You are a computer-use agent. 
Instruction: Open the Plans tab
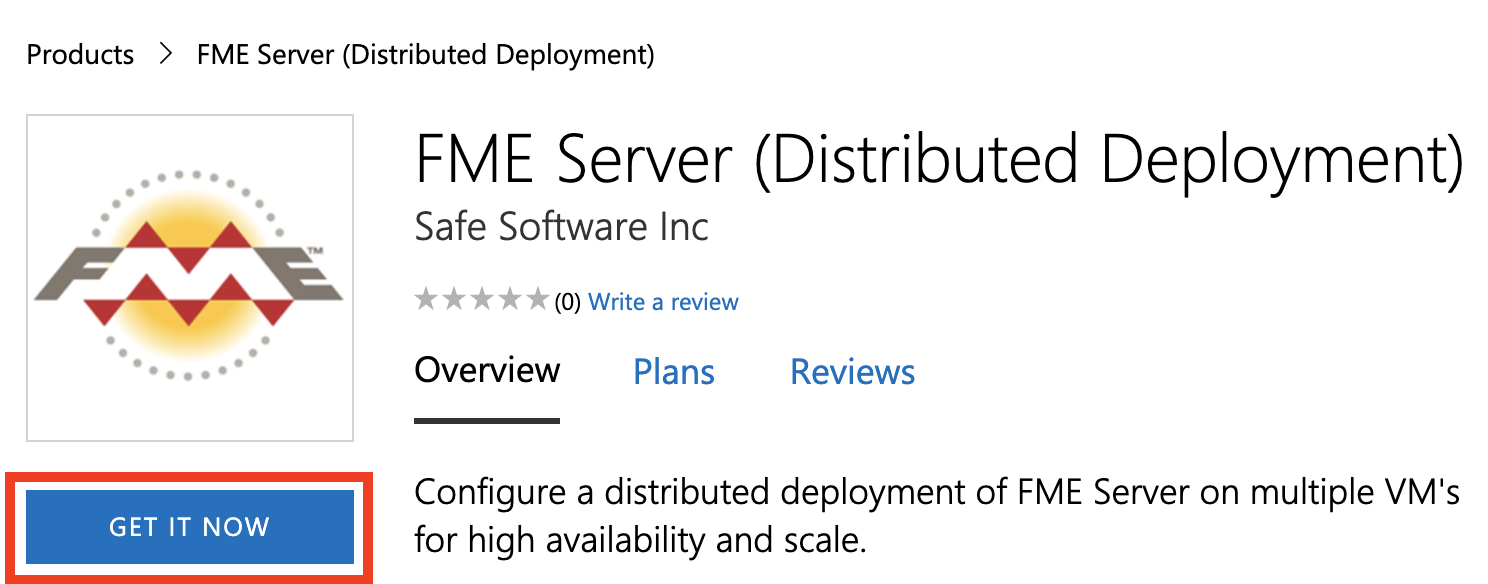tap(674, 372)
